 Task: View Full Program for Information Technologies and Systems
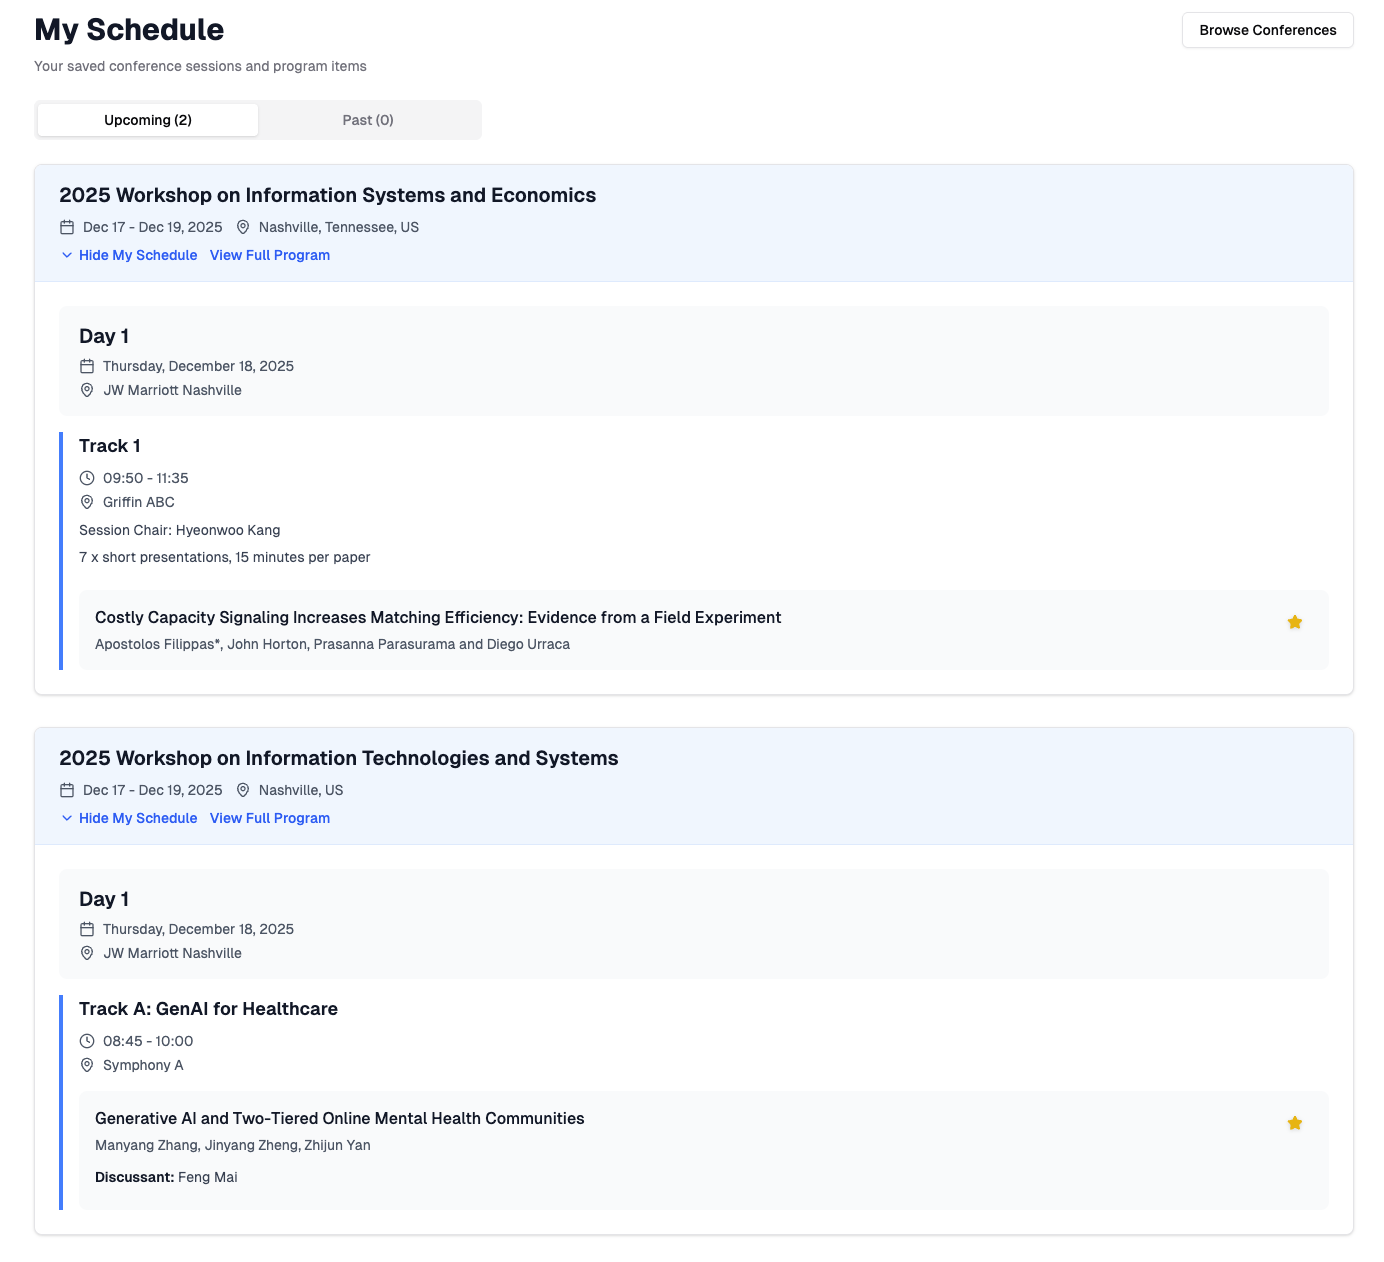tap(270, 818)
